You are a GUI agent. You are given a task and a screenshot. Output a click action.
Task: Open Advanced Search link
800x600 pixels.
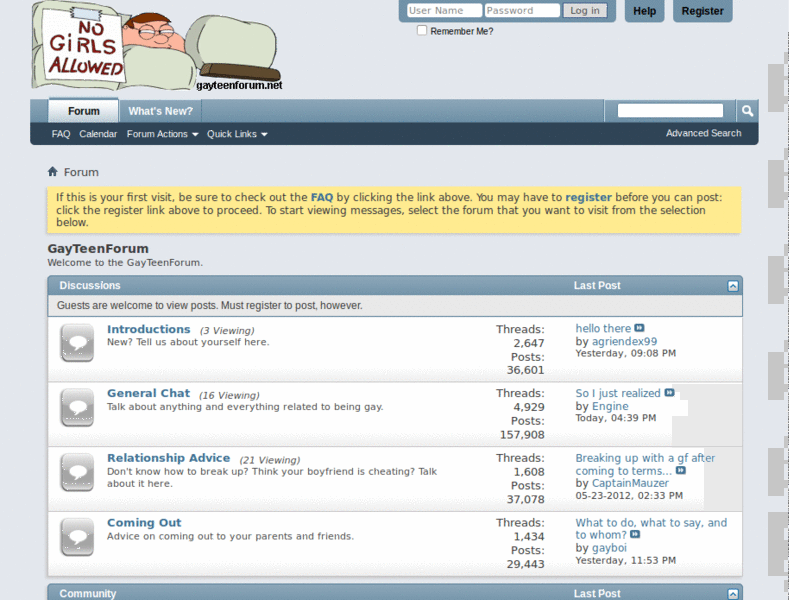(703, 133)
